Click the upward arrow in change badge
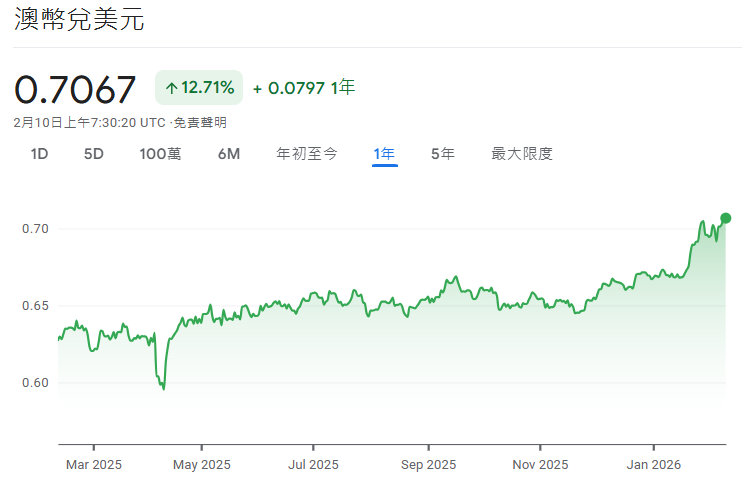 [171, 88]
